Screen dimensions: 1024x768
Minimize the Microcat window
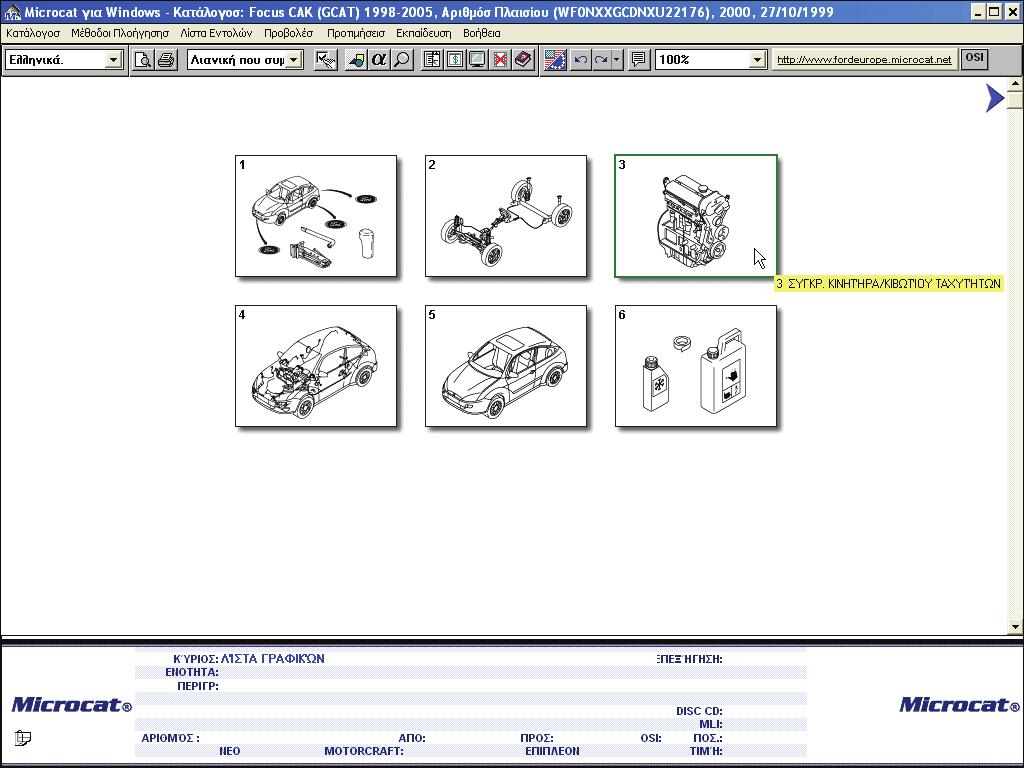(x=978, y=12)
